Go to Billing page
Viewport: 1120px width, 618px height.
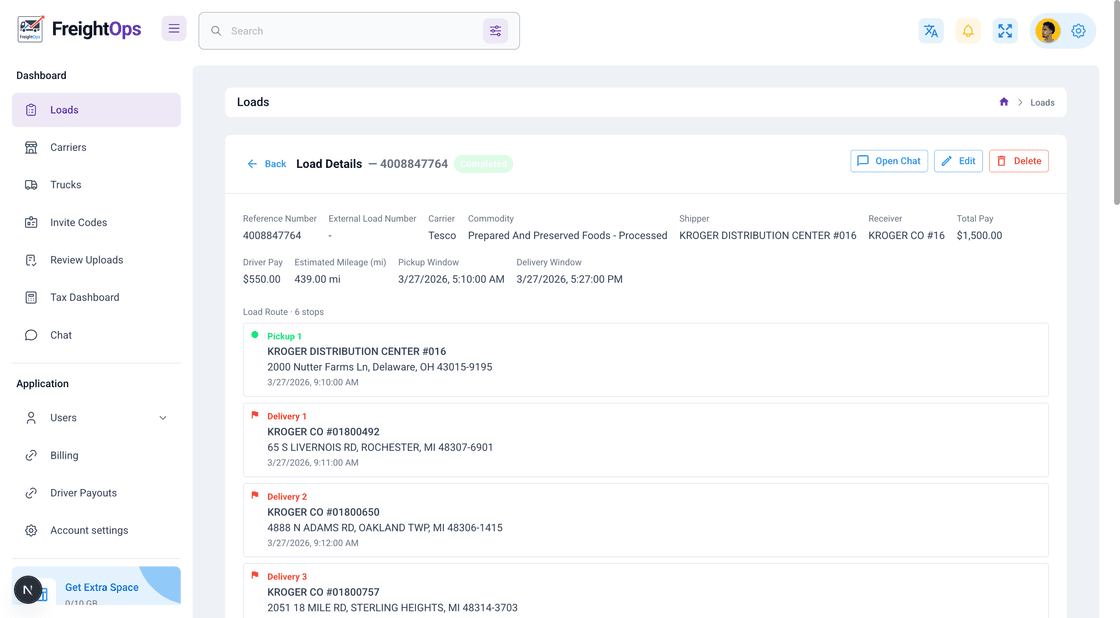[x=96, y=455]
